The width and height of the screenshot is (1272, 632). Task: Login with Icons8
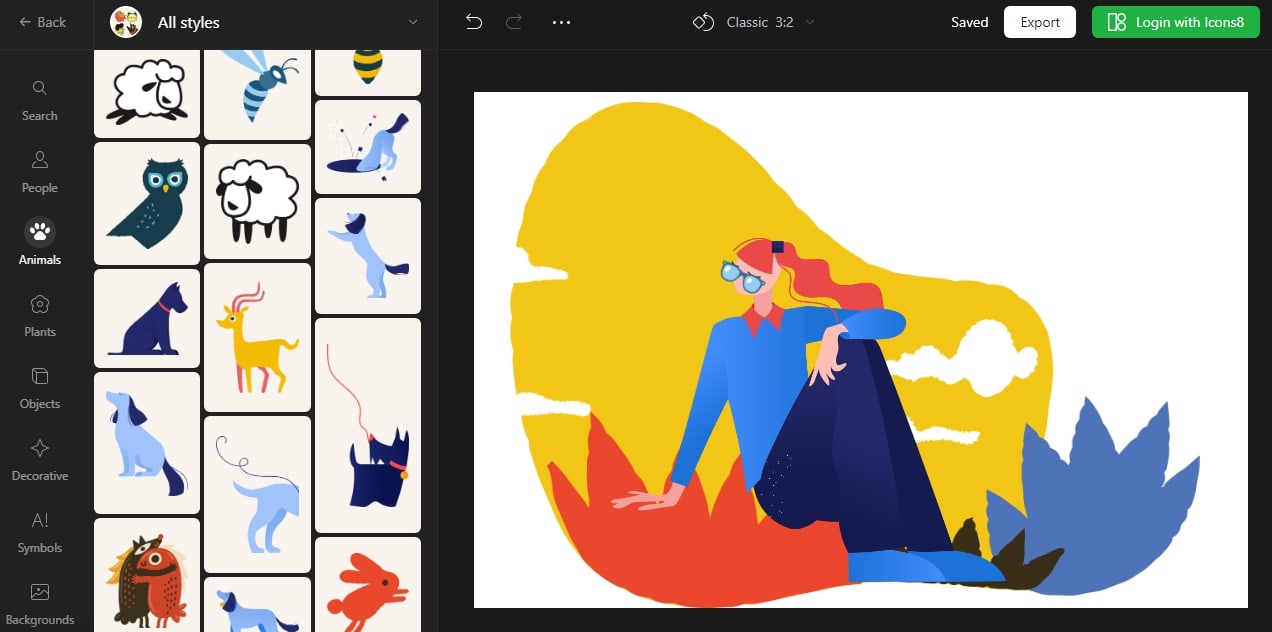(1175, 21)
